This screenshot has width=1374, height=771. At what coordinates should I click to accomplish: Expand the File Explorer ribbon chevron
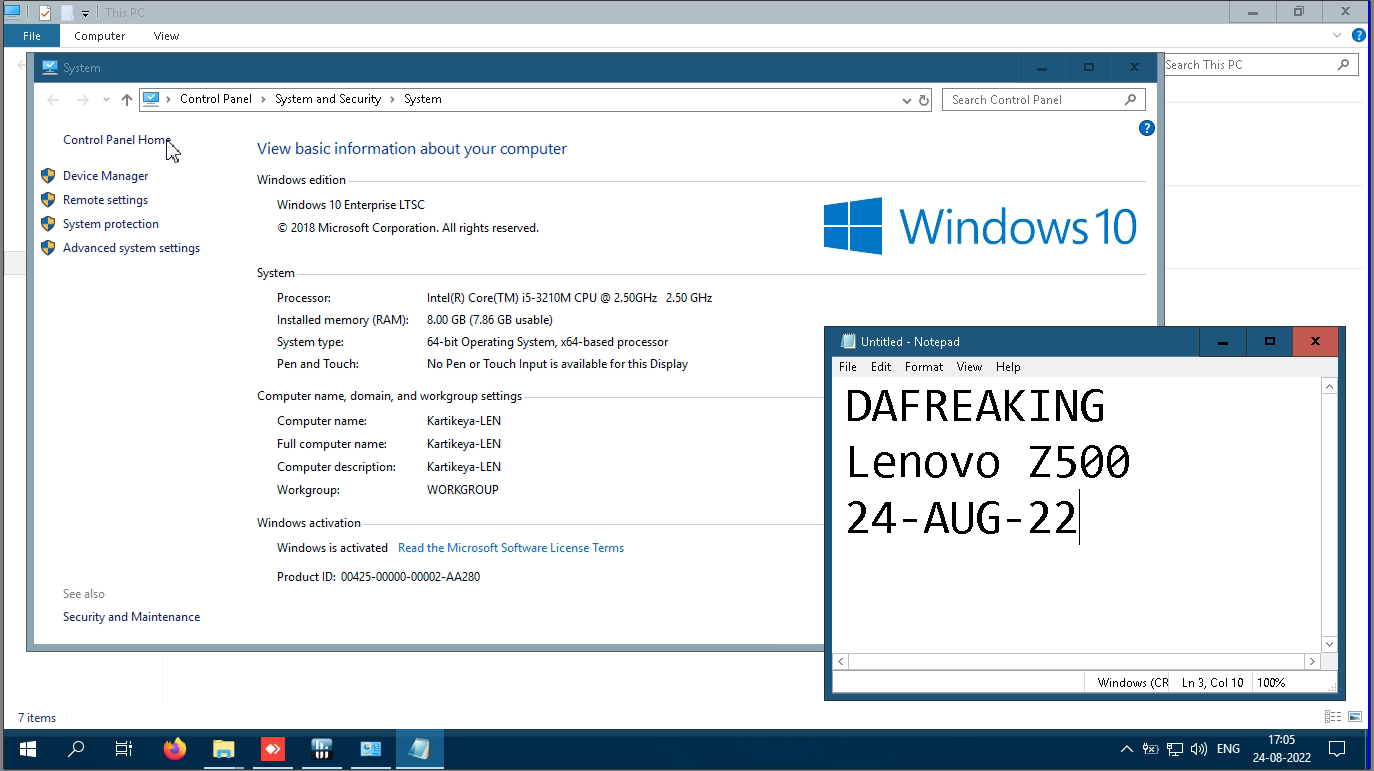(1337, 35)
